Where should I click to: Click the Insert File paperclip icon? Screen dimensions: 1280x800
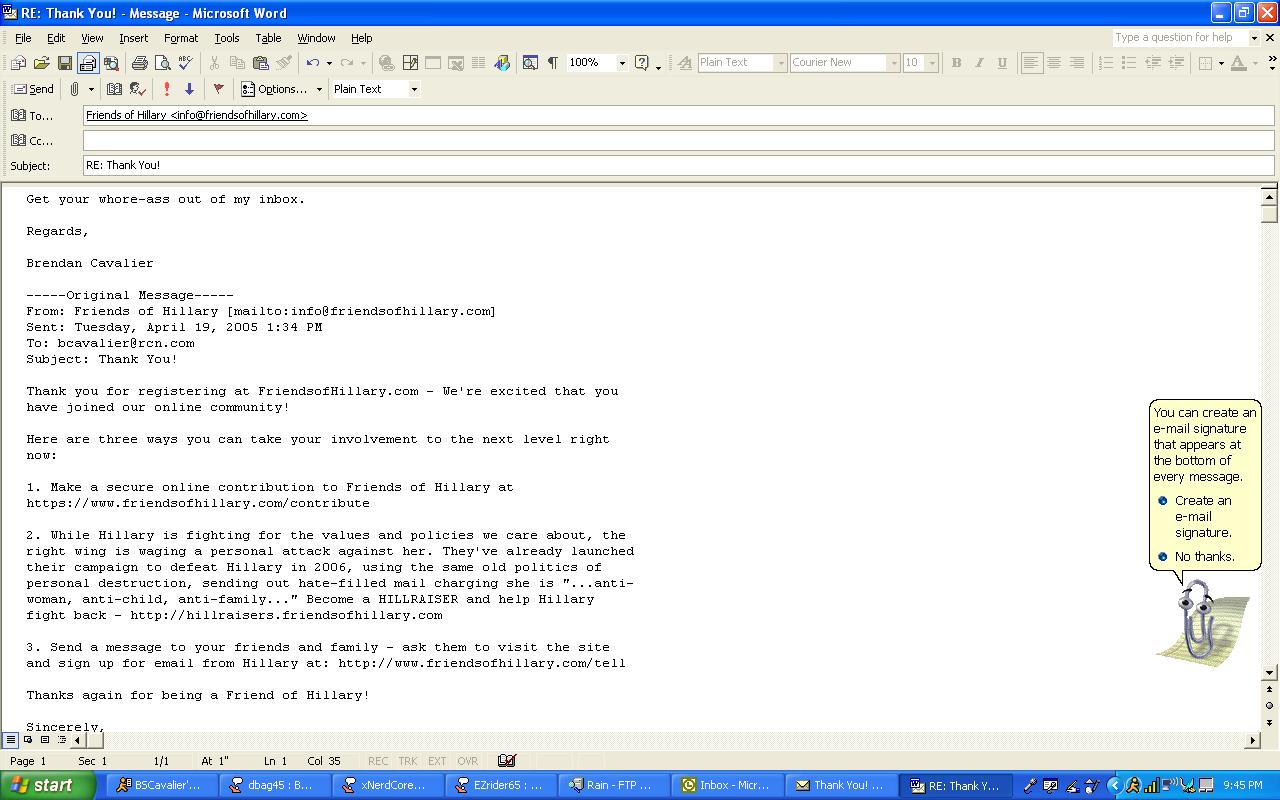pos(75,89)
